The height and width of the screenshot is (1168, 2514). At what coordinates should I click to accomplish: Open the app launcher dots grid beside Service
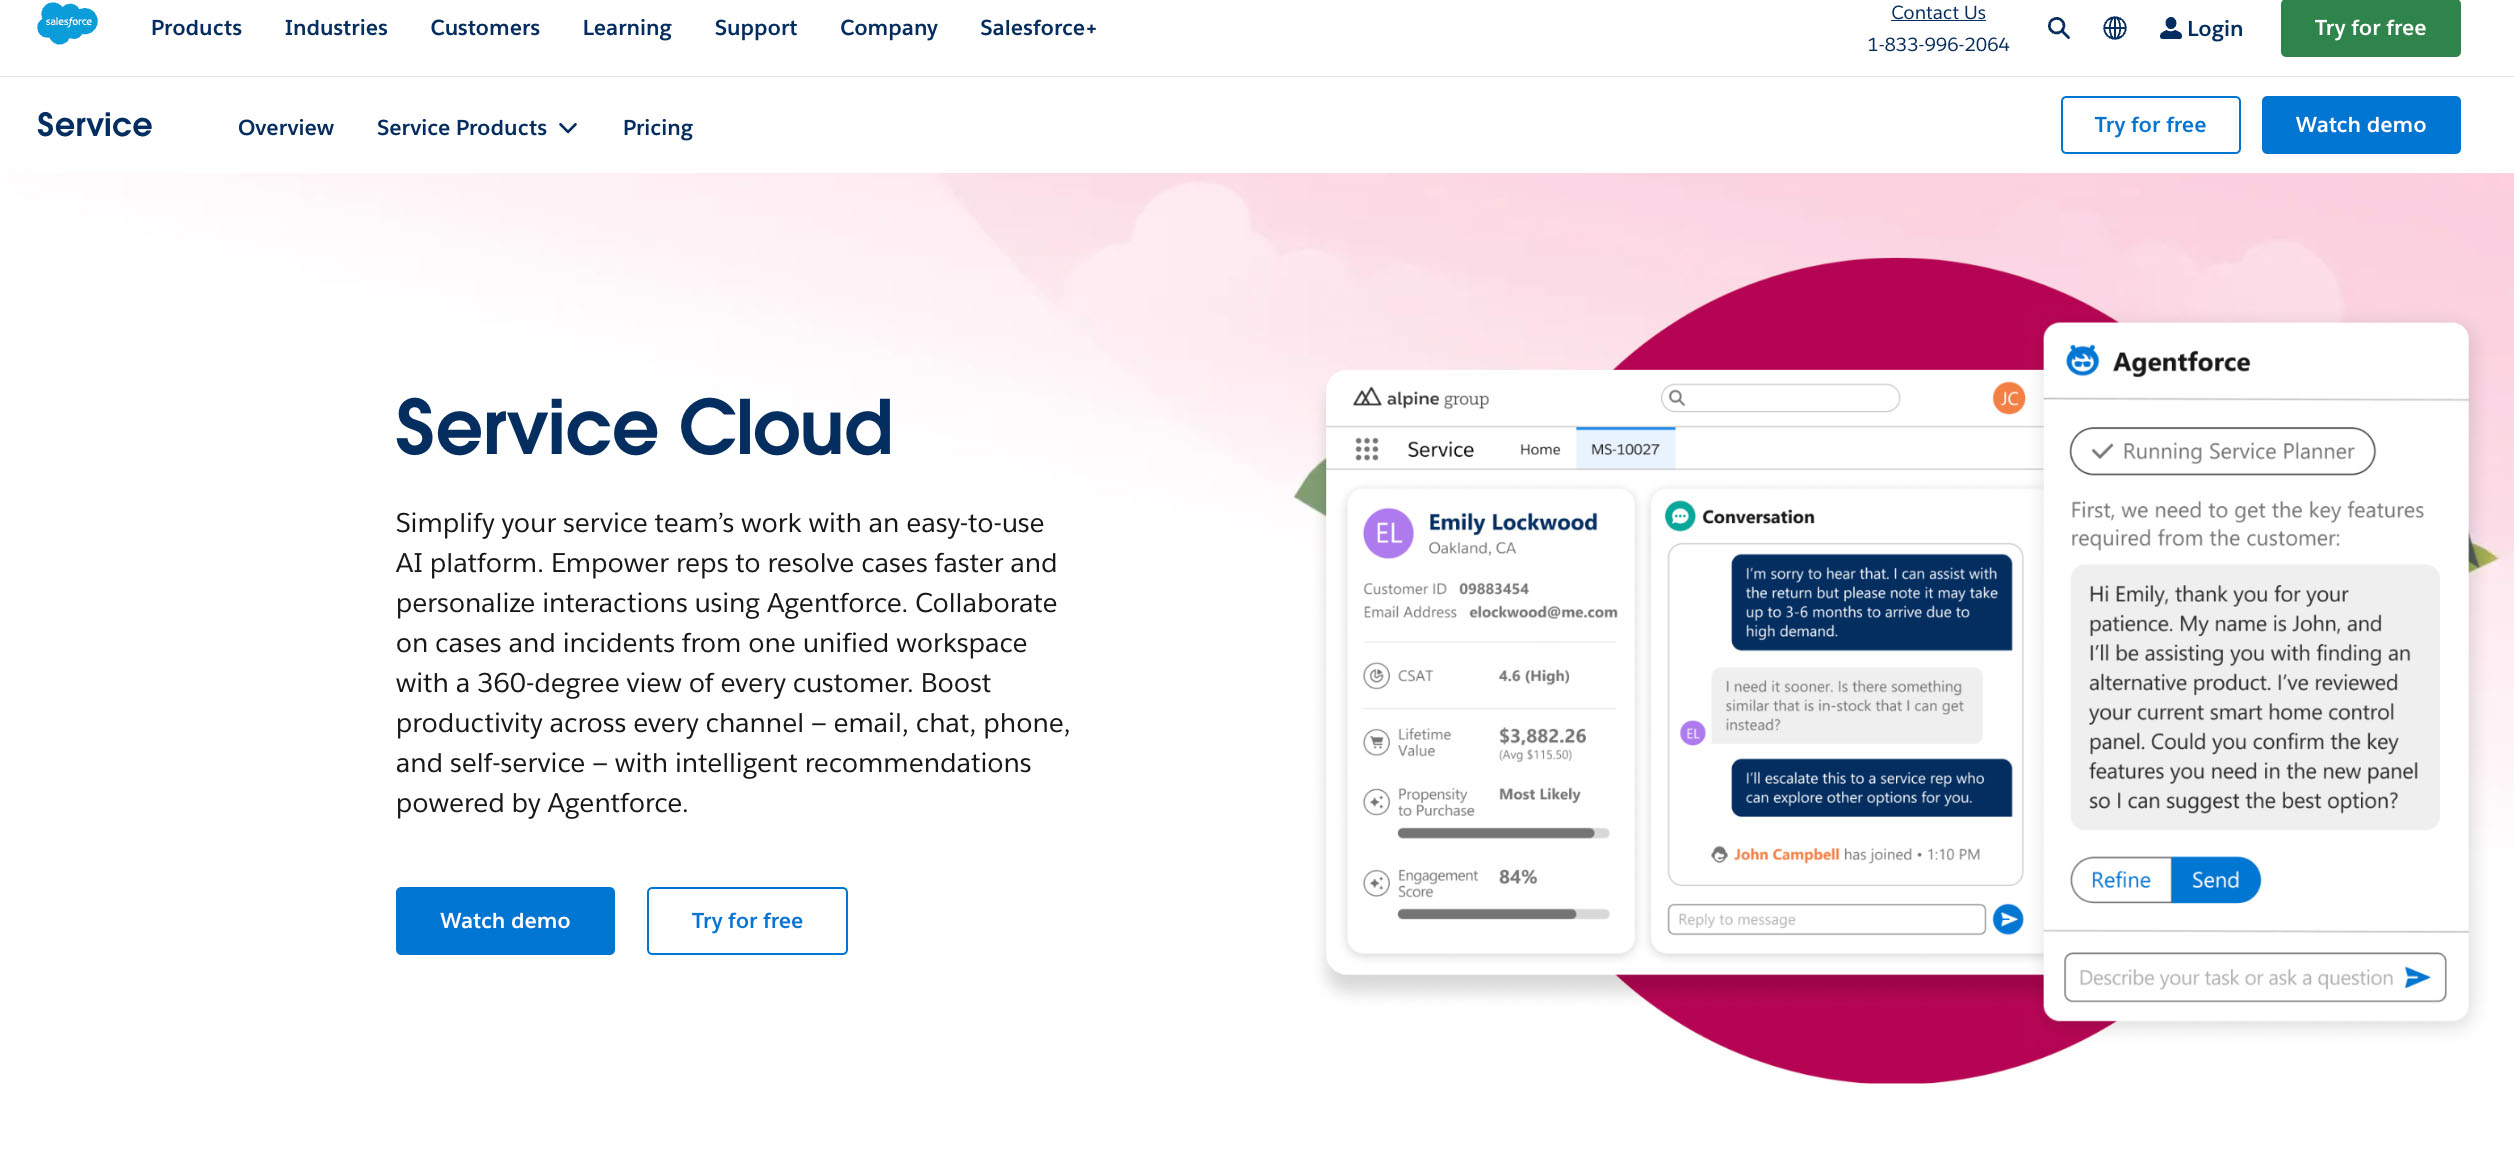1366,449
